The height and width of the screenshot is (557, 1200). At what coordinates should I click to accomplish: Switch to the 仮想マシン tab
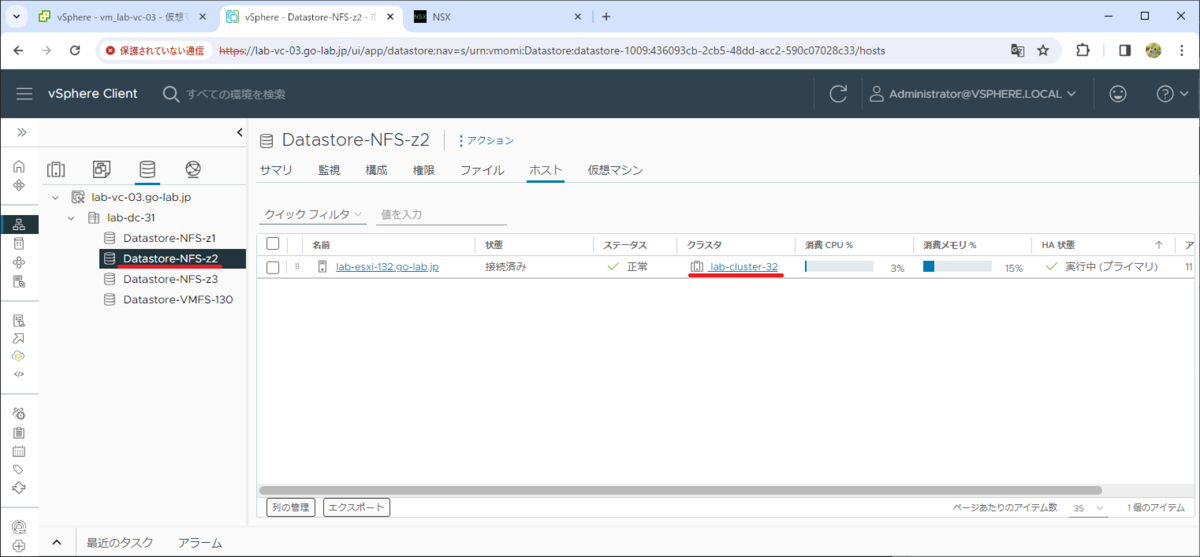tap(615, 170)
